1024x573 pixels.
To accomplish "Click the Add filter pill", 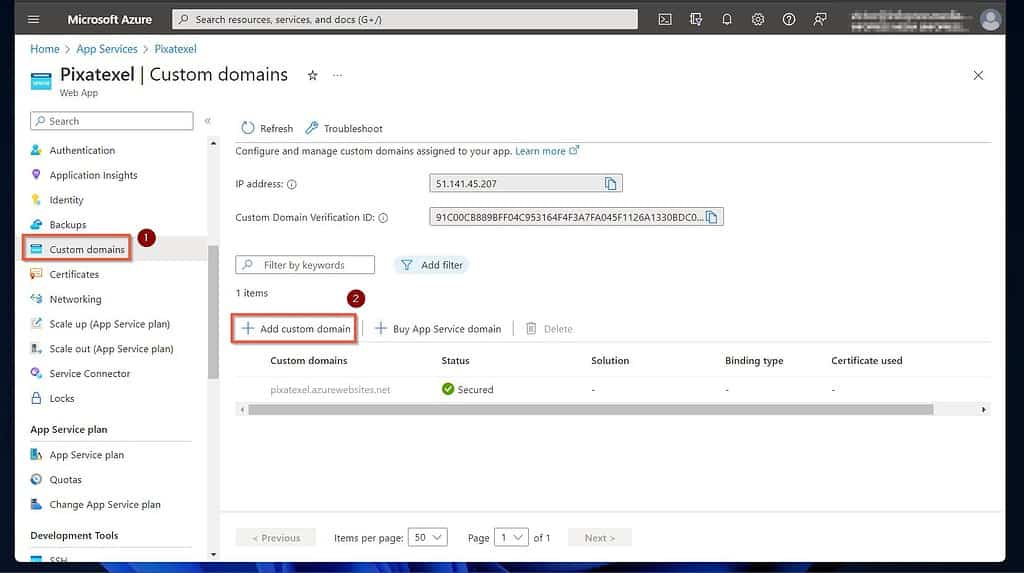I will (x=432, y=265).
